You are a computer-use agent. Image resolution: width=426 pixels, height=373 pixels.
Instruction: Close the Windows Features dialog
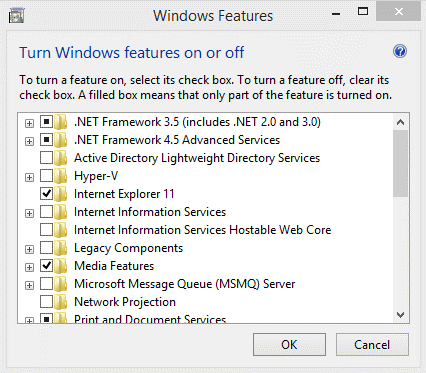point(398,12)
